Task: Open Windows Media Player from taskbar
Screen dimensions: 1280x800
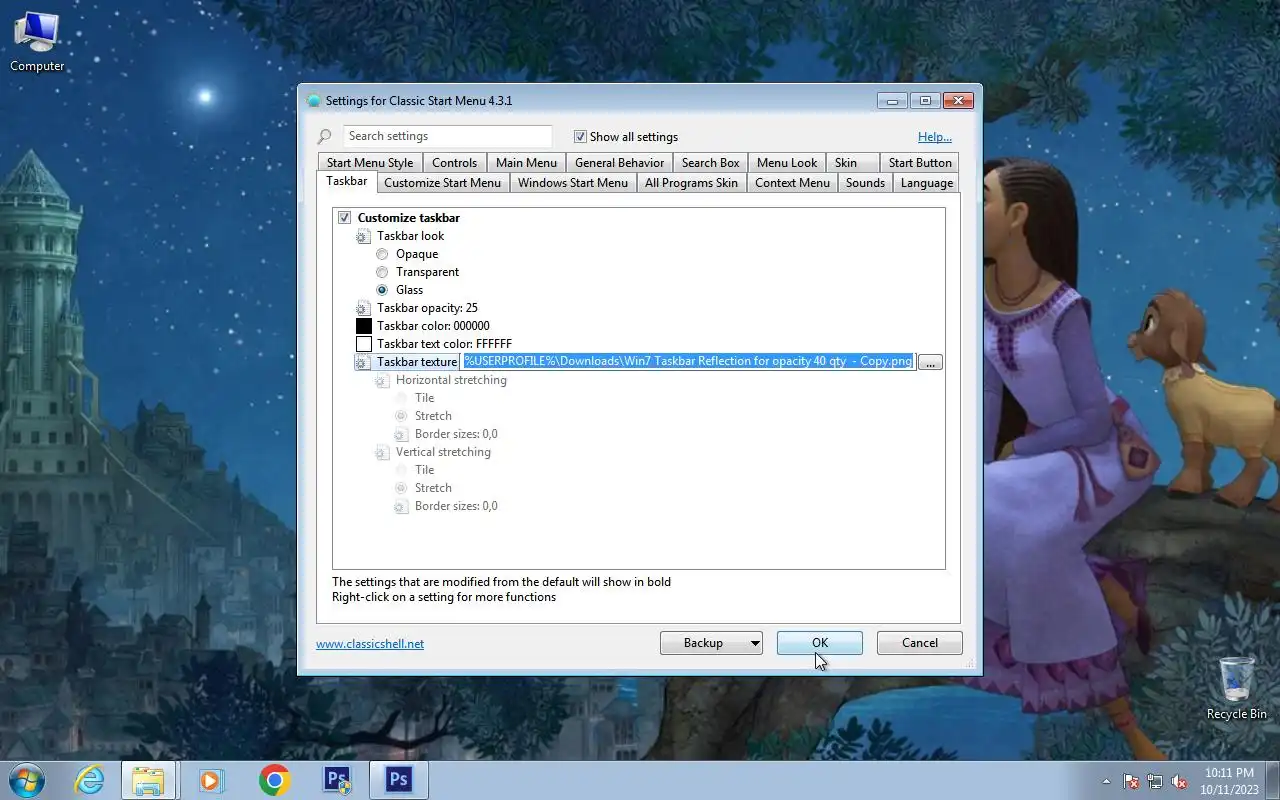Action: pos(211,780)
